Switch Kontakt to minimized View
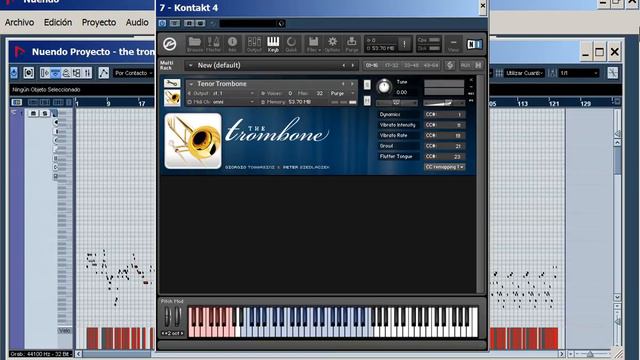This screenshot has width=640, height=360. [x=453, y=44]
